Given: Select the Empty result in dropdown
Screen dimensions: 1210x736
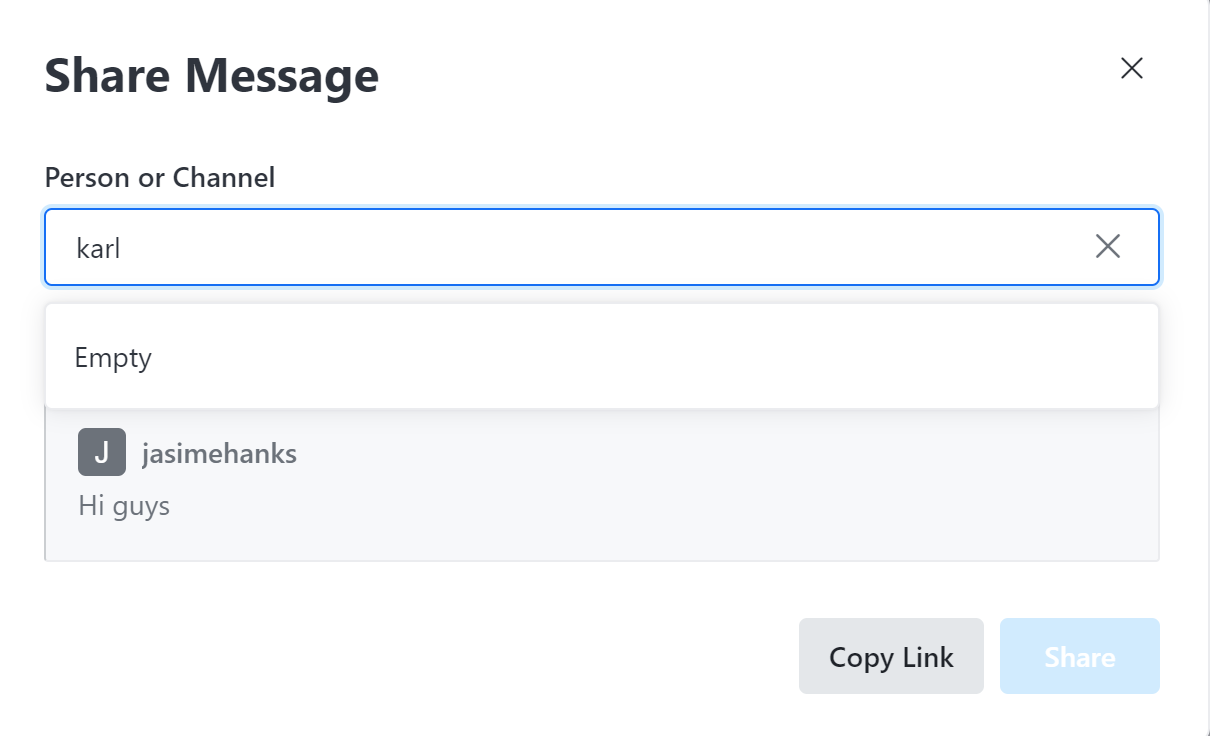Looking at the screenshot, I should pos(113,357).
